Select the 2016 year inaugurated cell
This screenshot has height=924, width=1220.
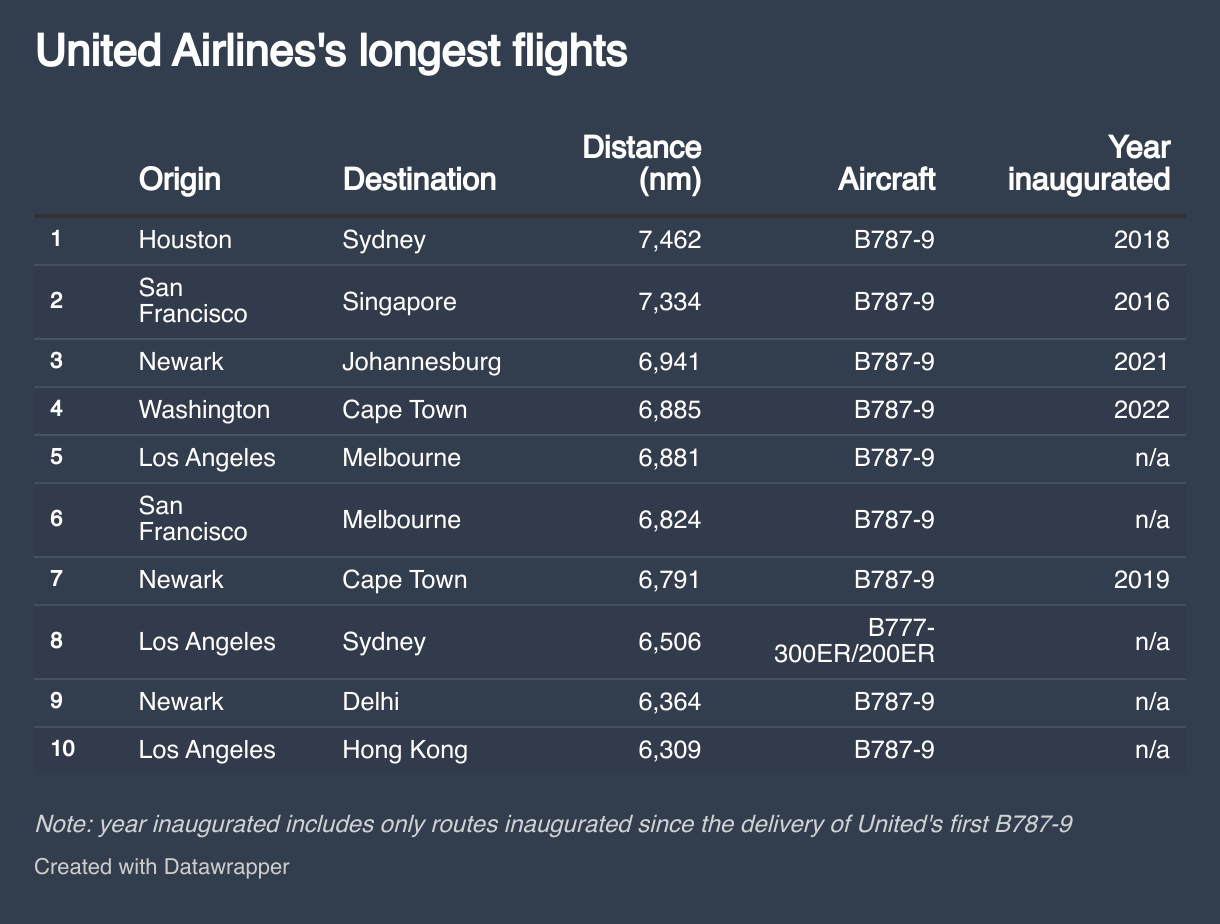click(x=1141, y=302)
